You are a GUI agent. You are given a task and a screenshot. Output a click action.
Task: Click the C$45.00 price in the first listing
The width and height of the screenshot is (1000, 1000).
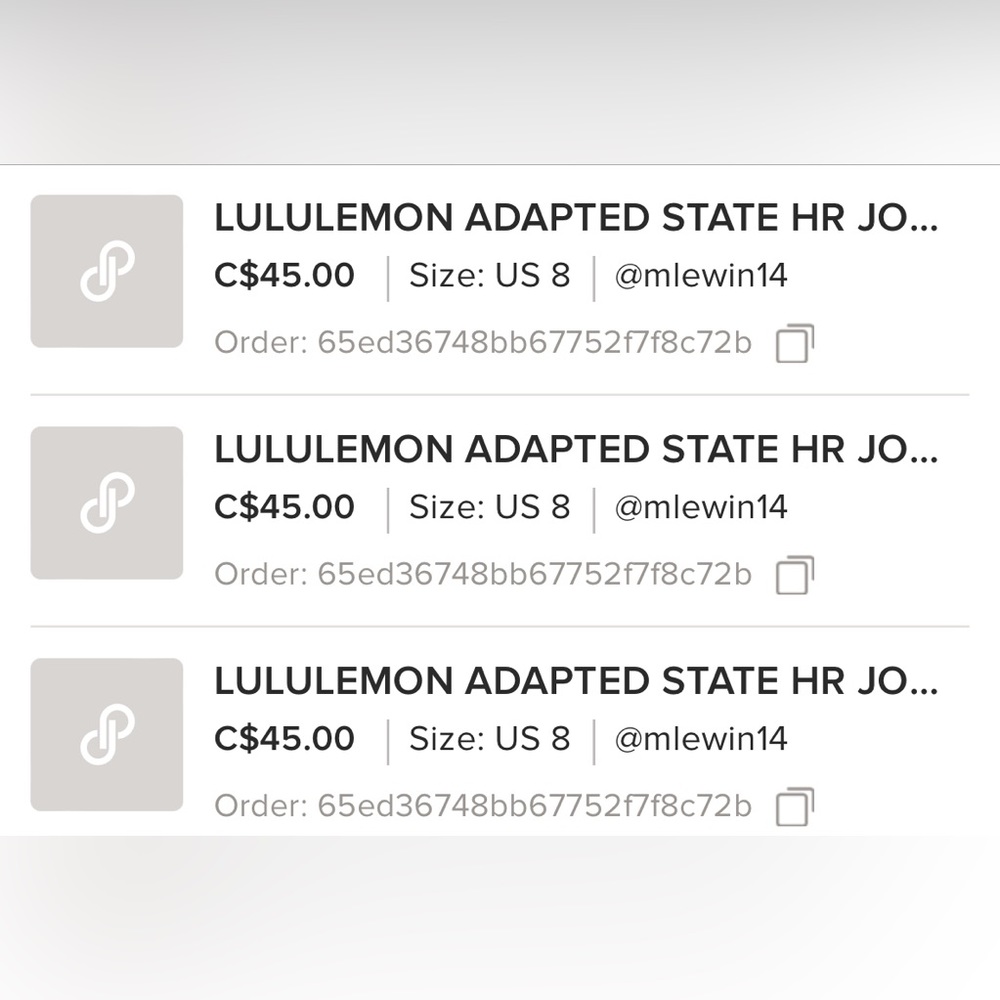click(x=284, y=275)
